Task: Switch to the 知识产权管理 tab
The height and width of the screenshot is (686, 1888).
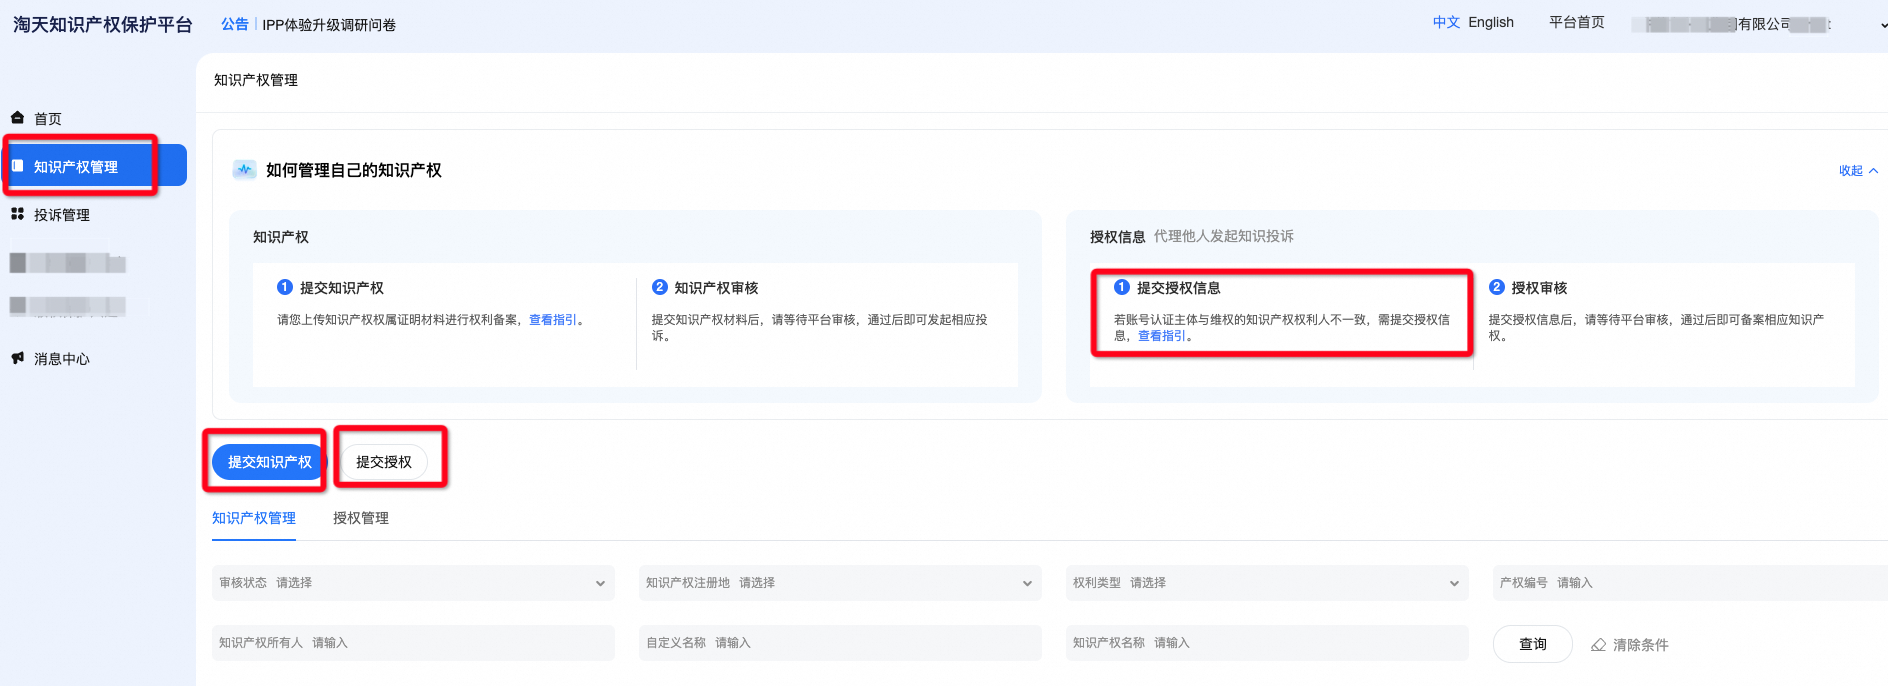Action: [254, 518]
